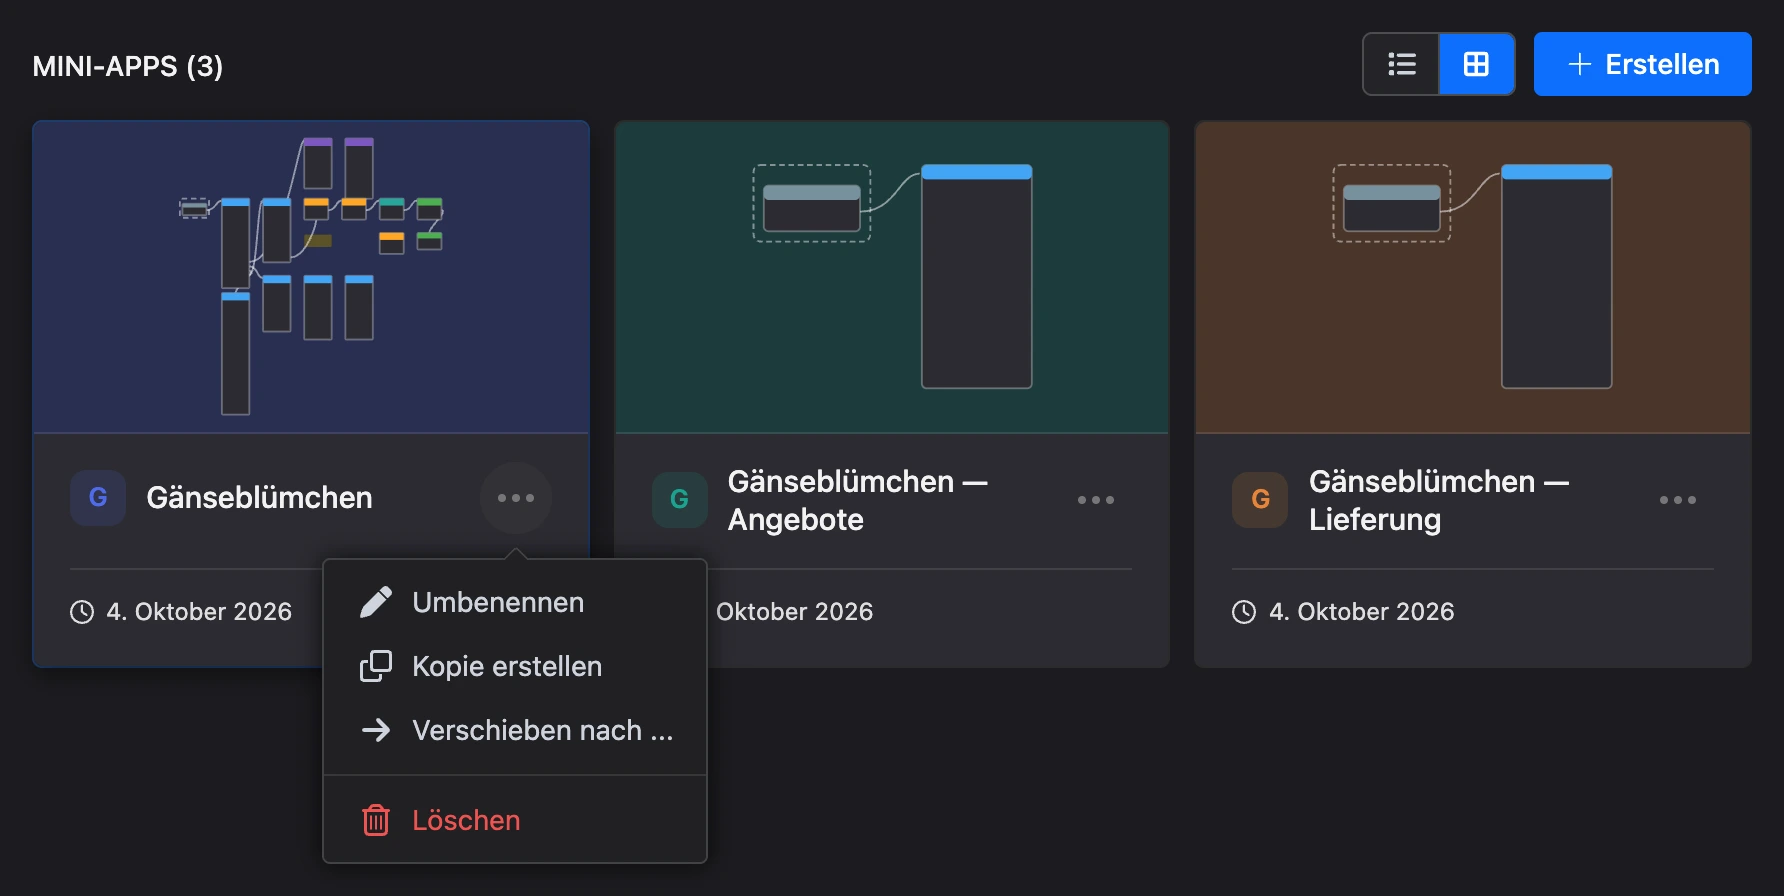Select Kopie erstellen menu entry
Screen dimensions: 1784x896
pyautogui.click(x=515, y=666)
